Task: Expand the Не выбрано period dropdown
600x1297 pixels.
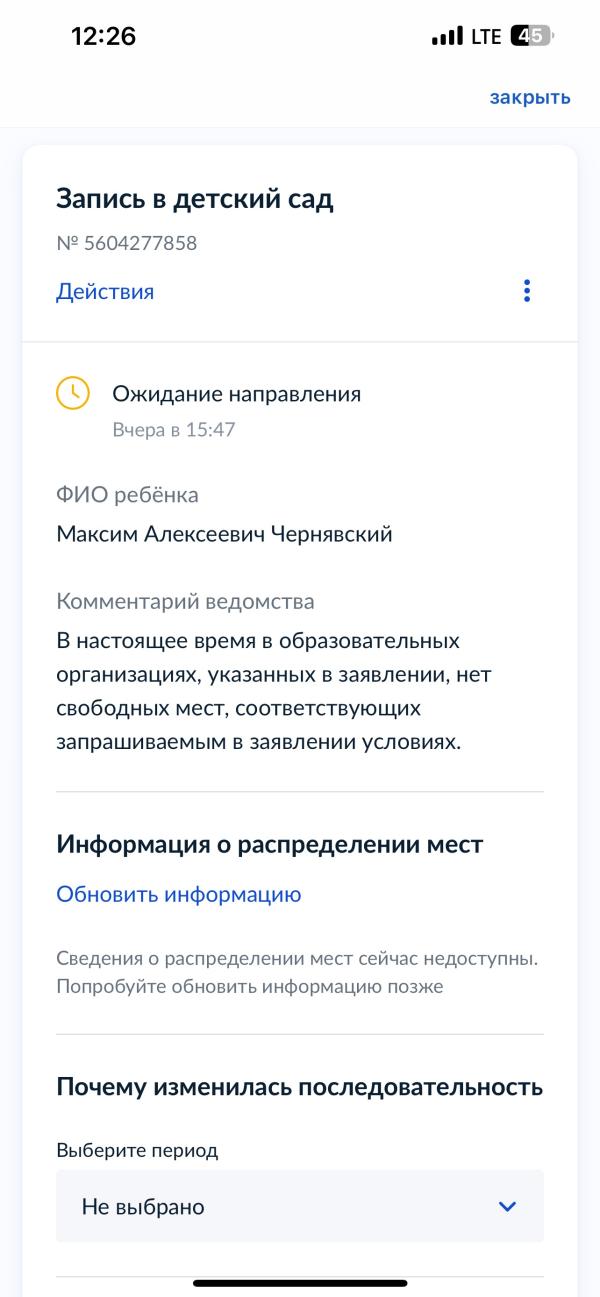Action: click(x=300, y=1206)
